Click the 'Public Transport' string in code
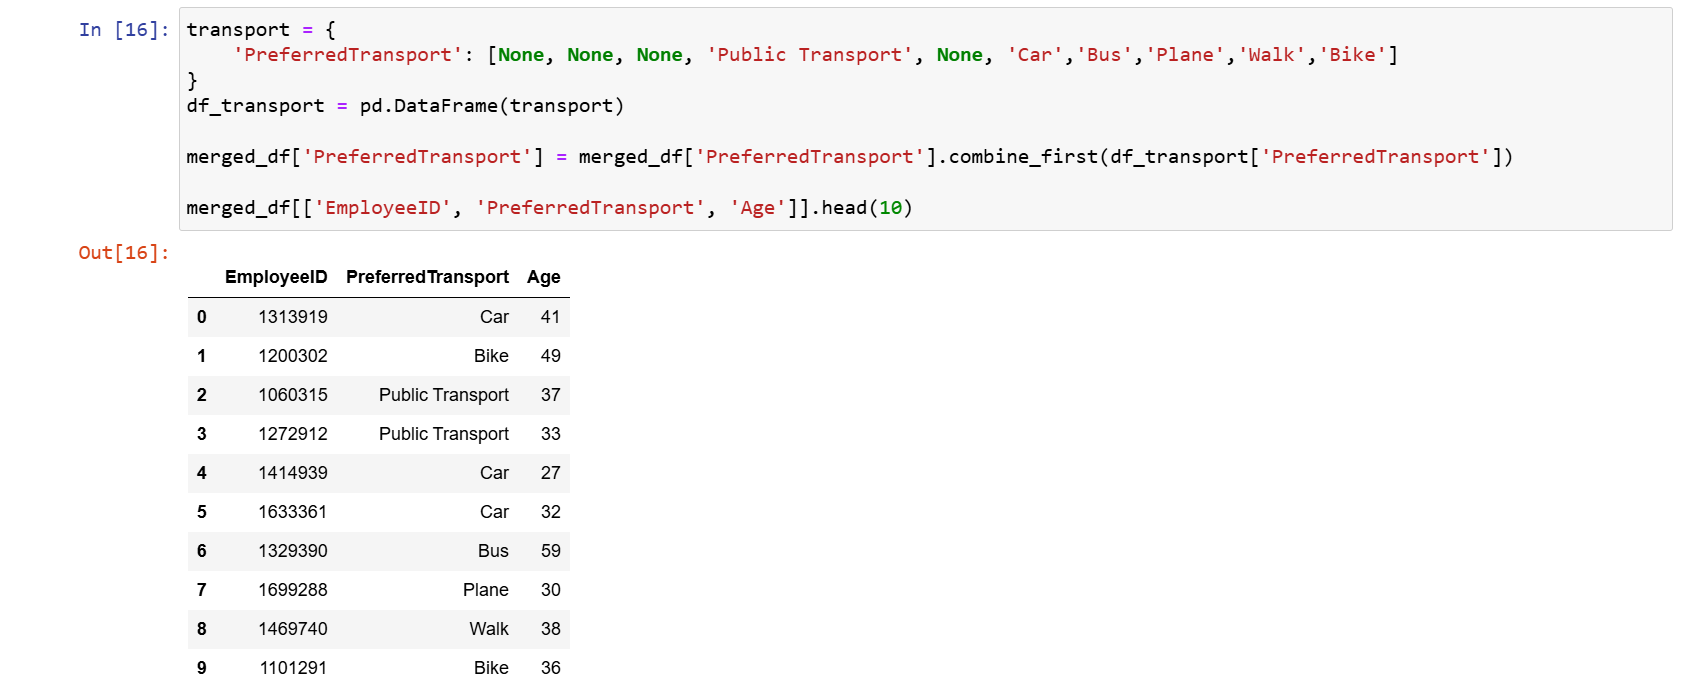This screenshot has width=1699, height=700. pos(810,55)
